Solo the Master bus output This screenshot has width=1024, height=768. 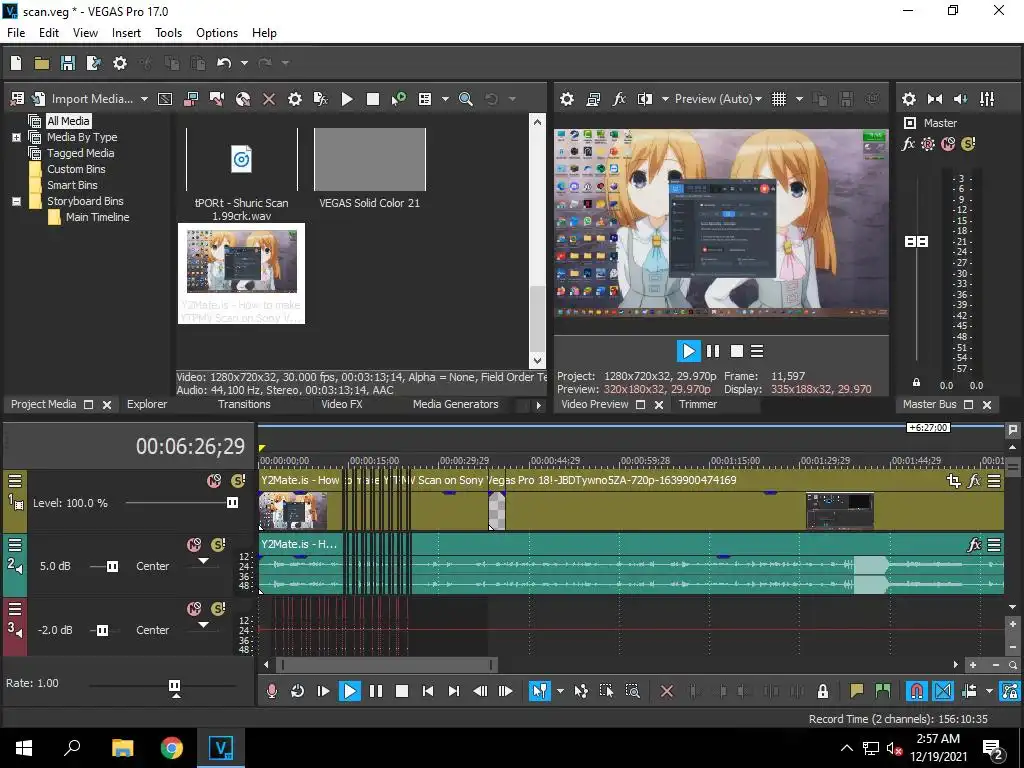pyautogui.click(x=968, y=144)
